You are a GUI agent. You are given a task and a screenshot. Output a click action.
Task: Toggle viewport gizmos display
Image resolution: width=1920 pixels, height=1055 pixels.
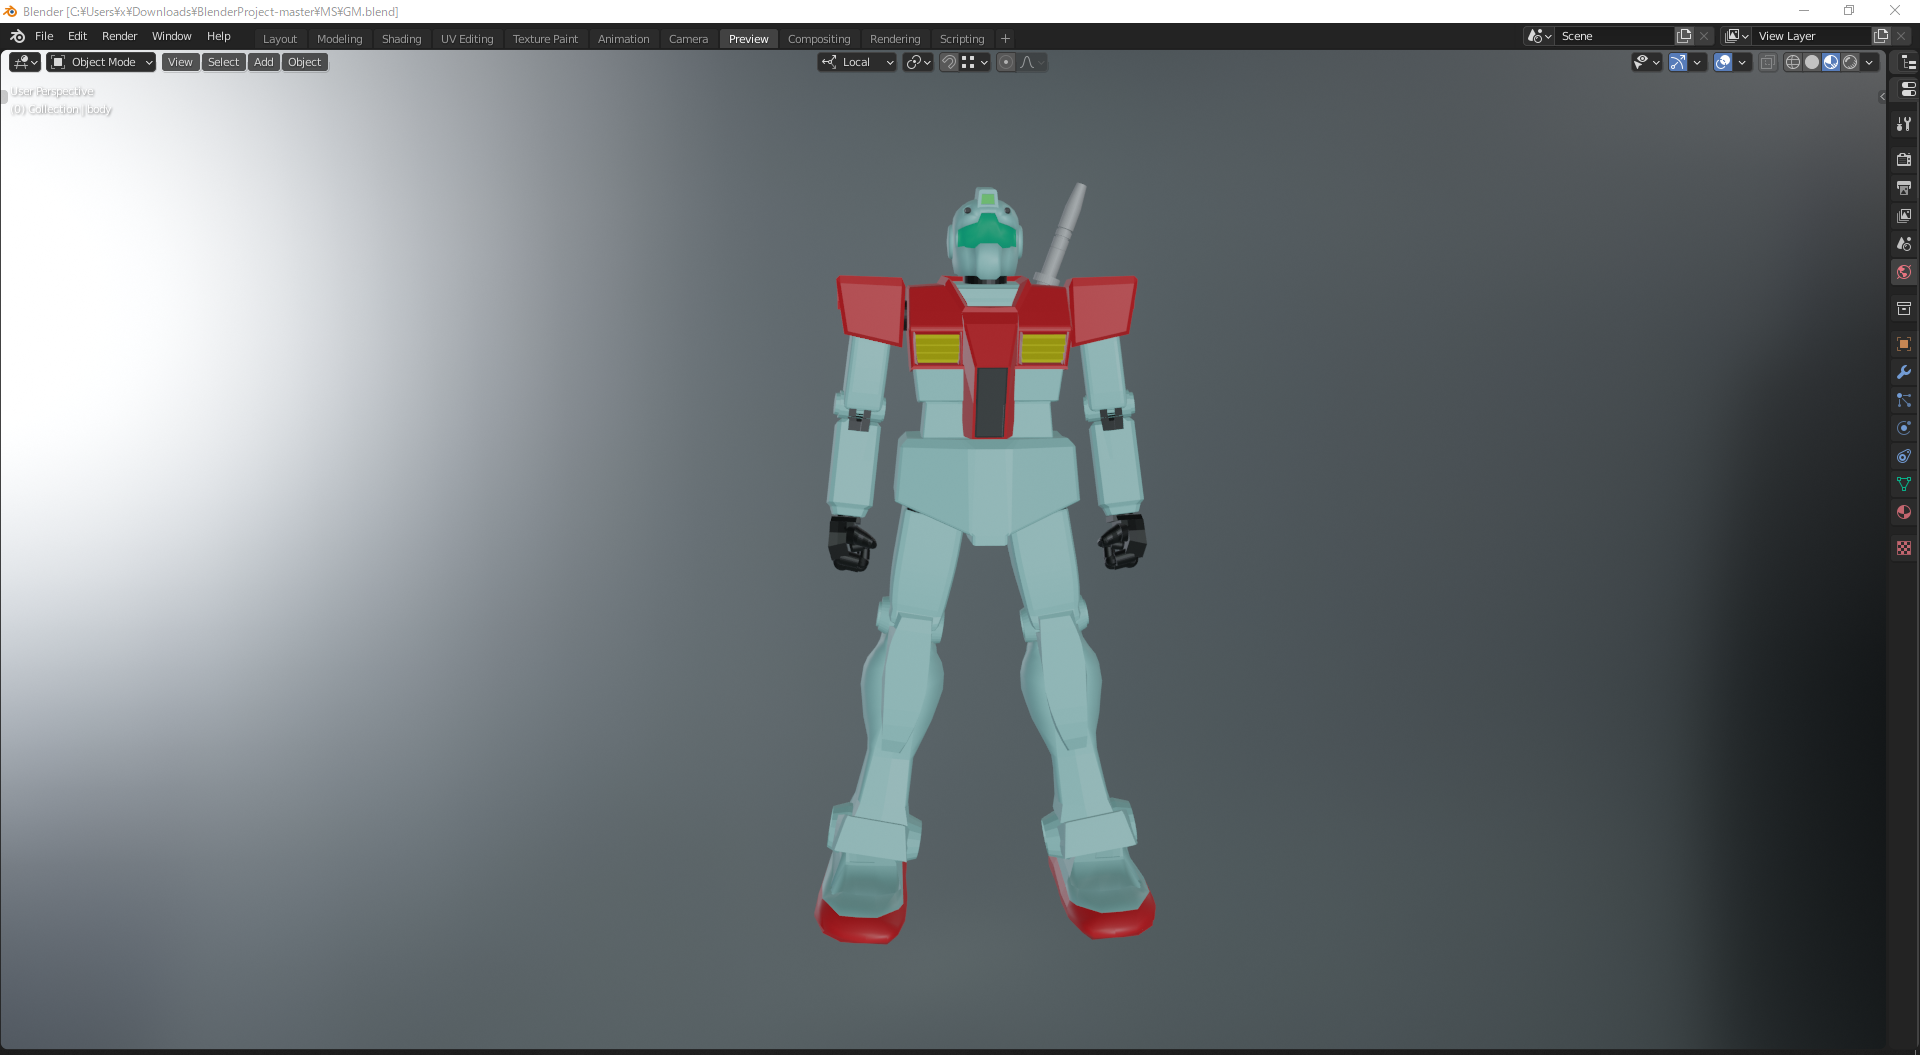[x=1678, y=62]
